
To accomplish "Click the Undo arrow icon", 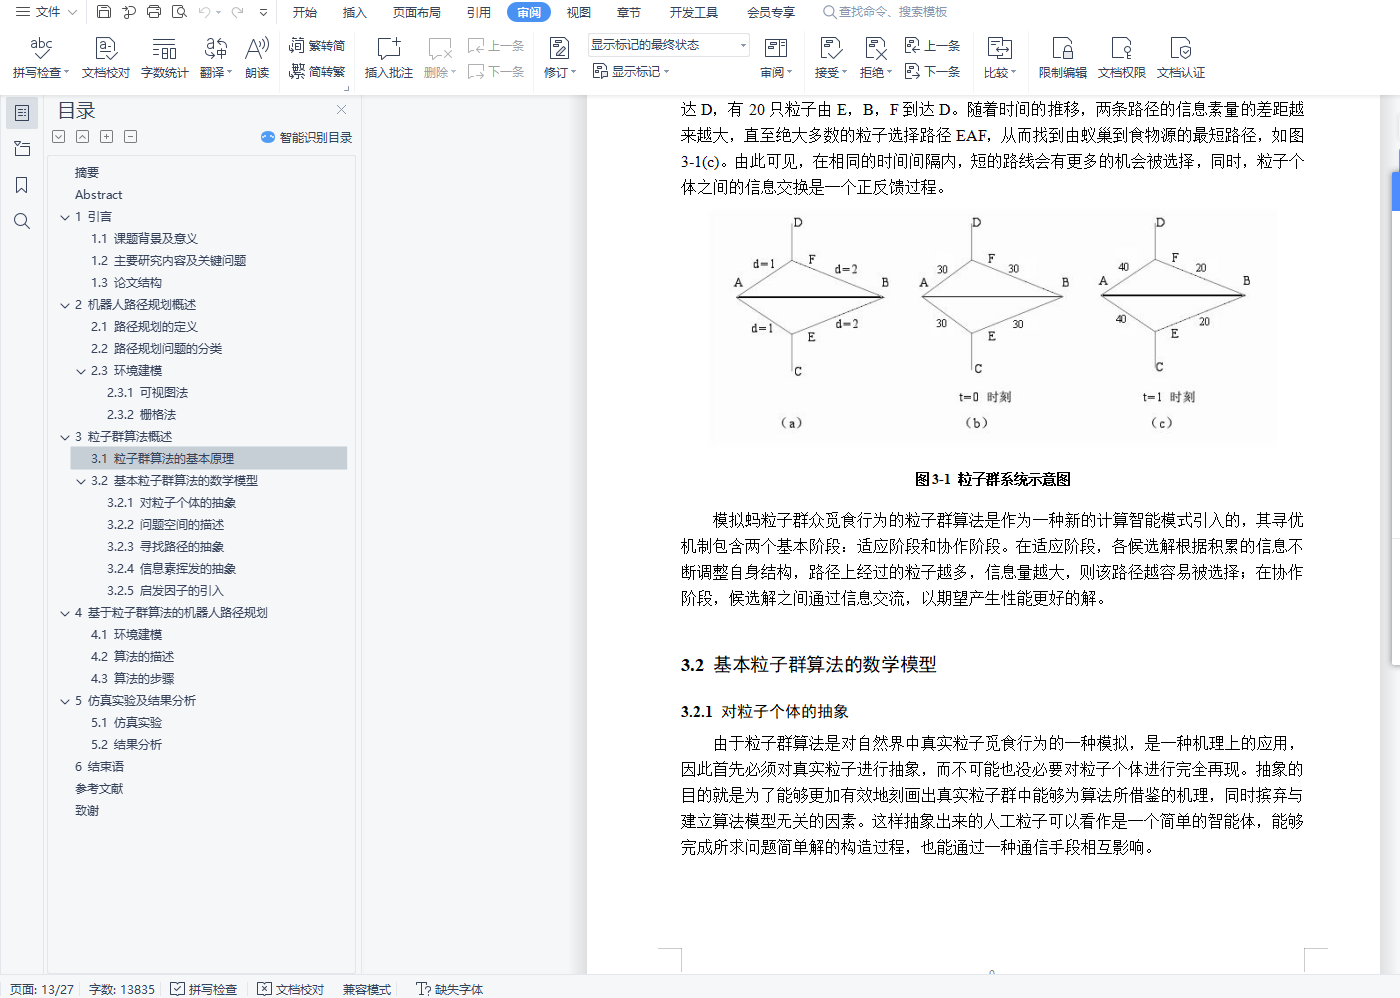I will [x=204, y=12].
